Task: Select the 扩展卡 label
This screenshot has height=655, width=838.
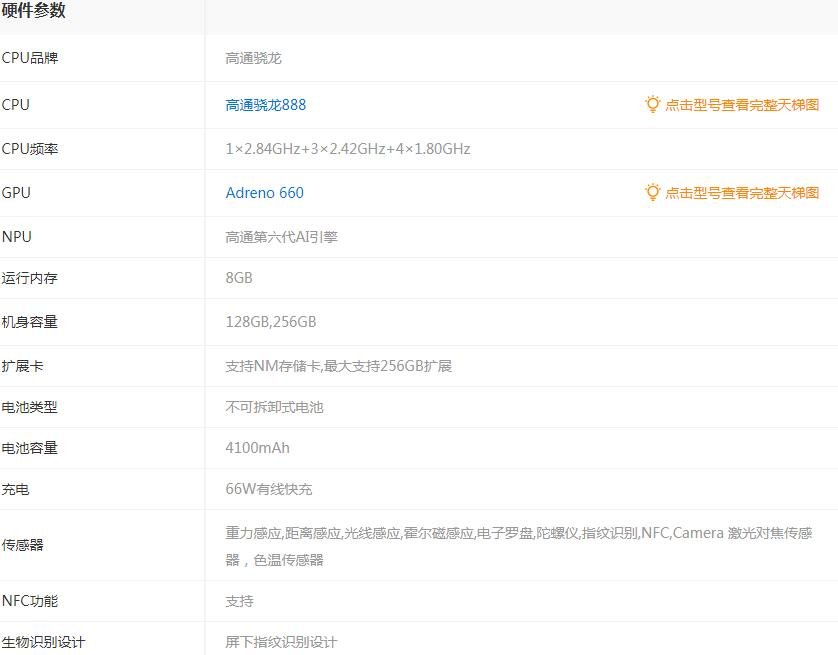Action: (x=22, y=366)
